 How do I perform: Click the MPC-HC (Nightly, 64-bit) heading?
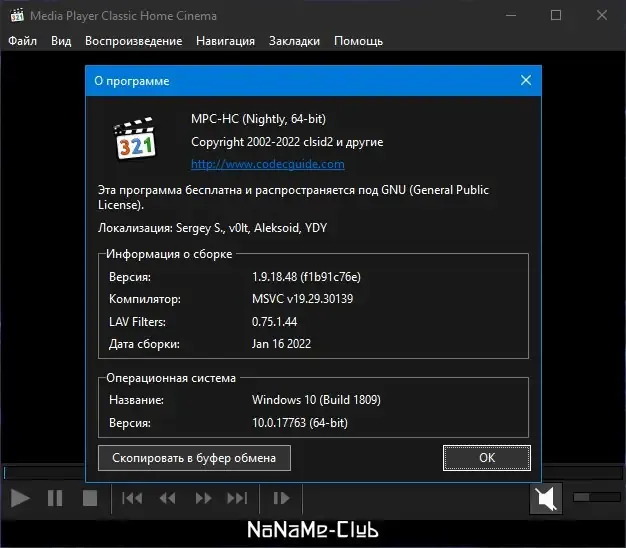tap(258, 119)
